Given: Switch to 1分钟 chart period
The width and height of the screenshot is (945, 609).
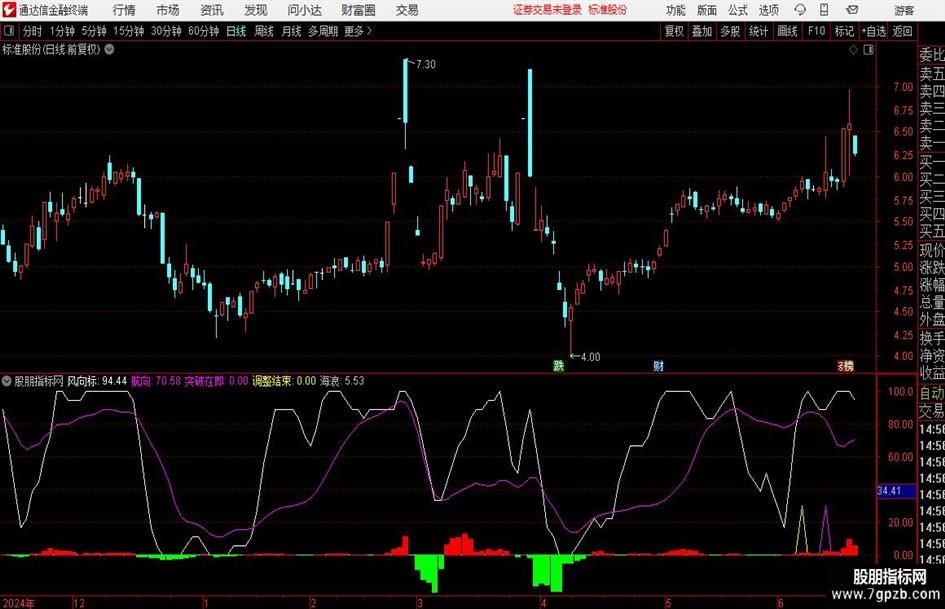Looking at the screenshot, I should click(62, 31).
